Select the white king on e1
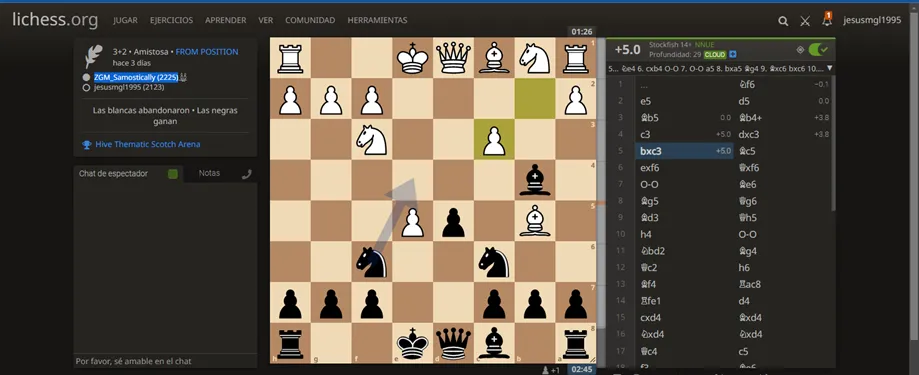Screen dimensions: 919x375 pyautogui.click(x=413, y=58)
